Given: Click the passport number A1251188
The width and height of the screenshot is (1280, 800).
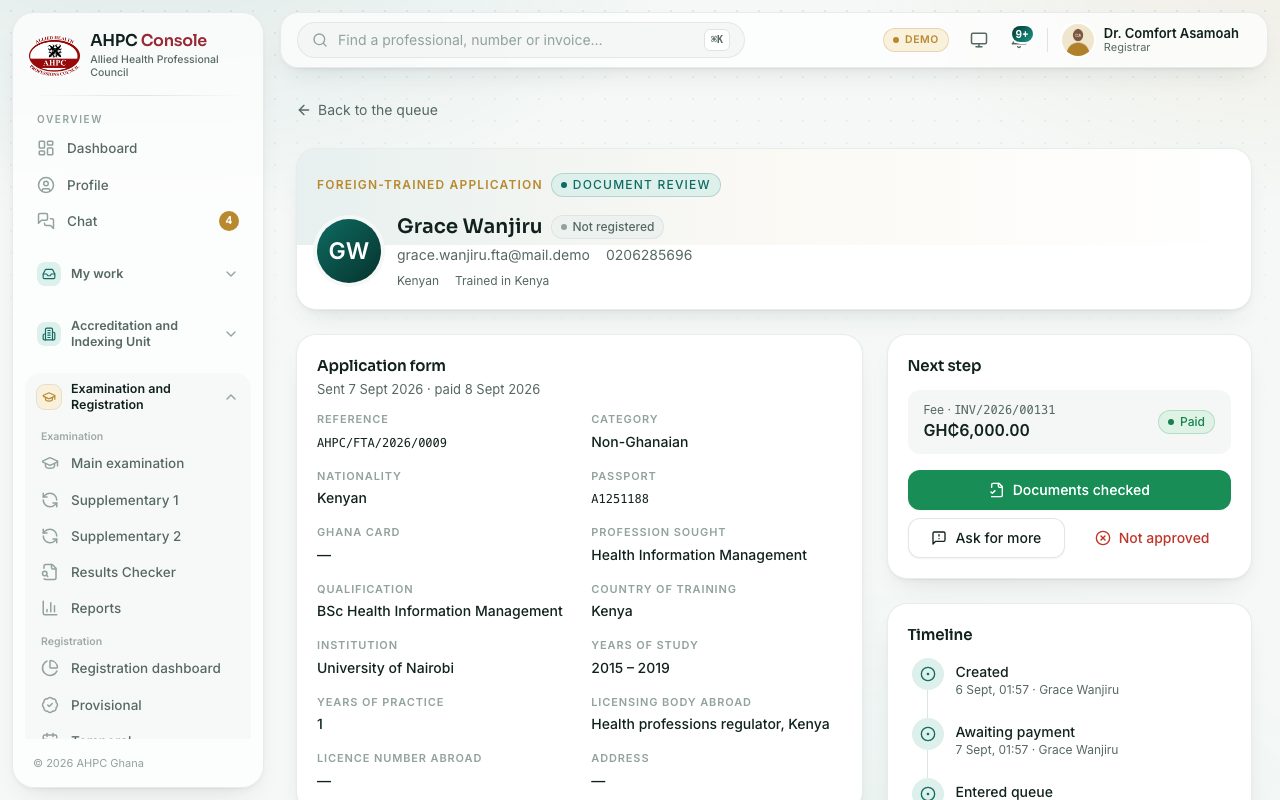Looking at the screenshot, I should (x=620, y=499).
